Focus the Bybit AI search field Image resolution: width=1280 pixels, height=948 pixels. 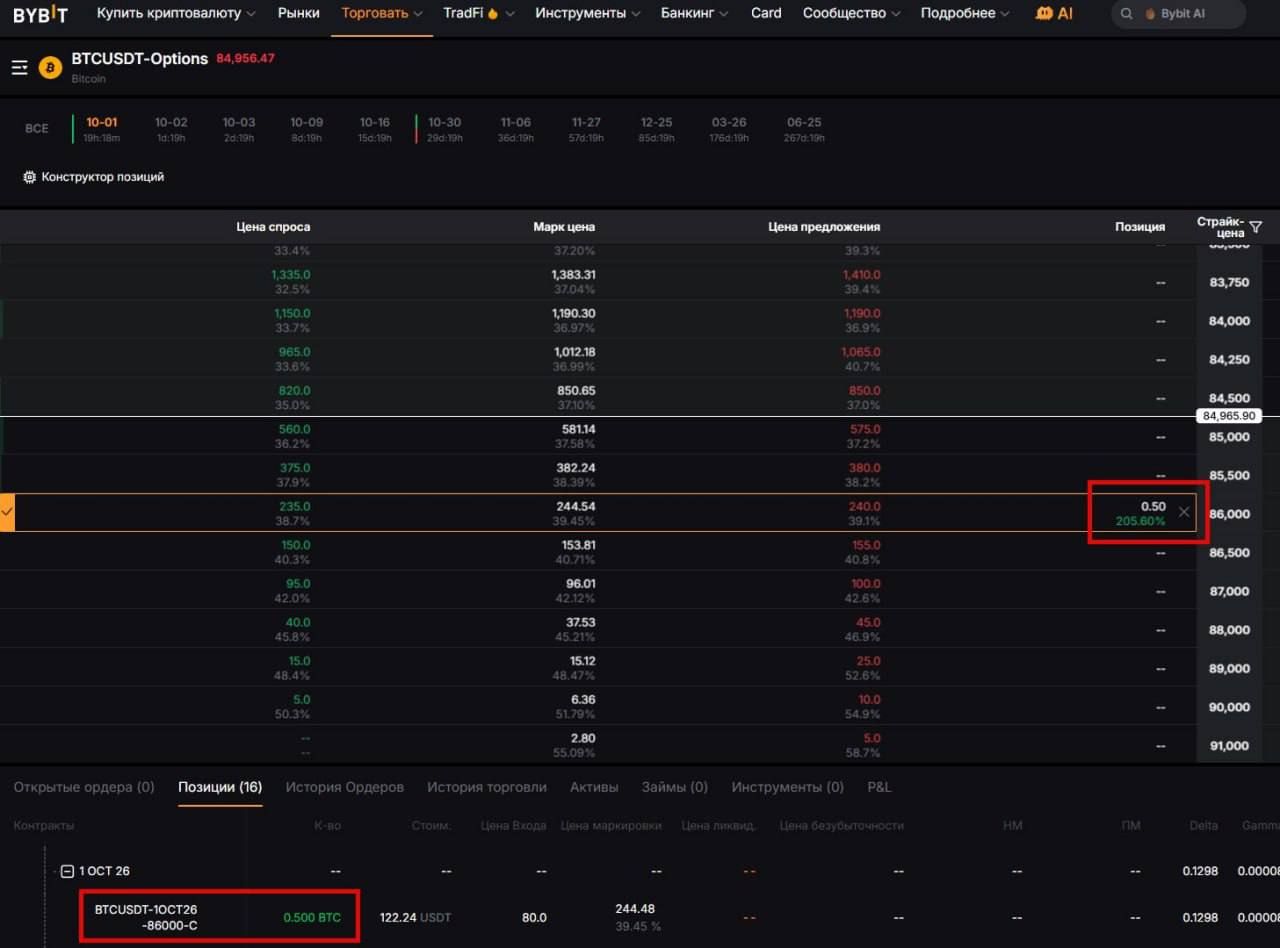(1179, 14)
